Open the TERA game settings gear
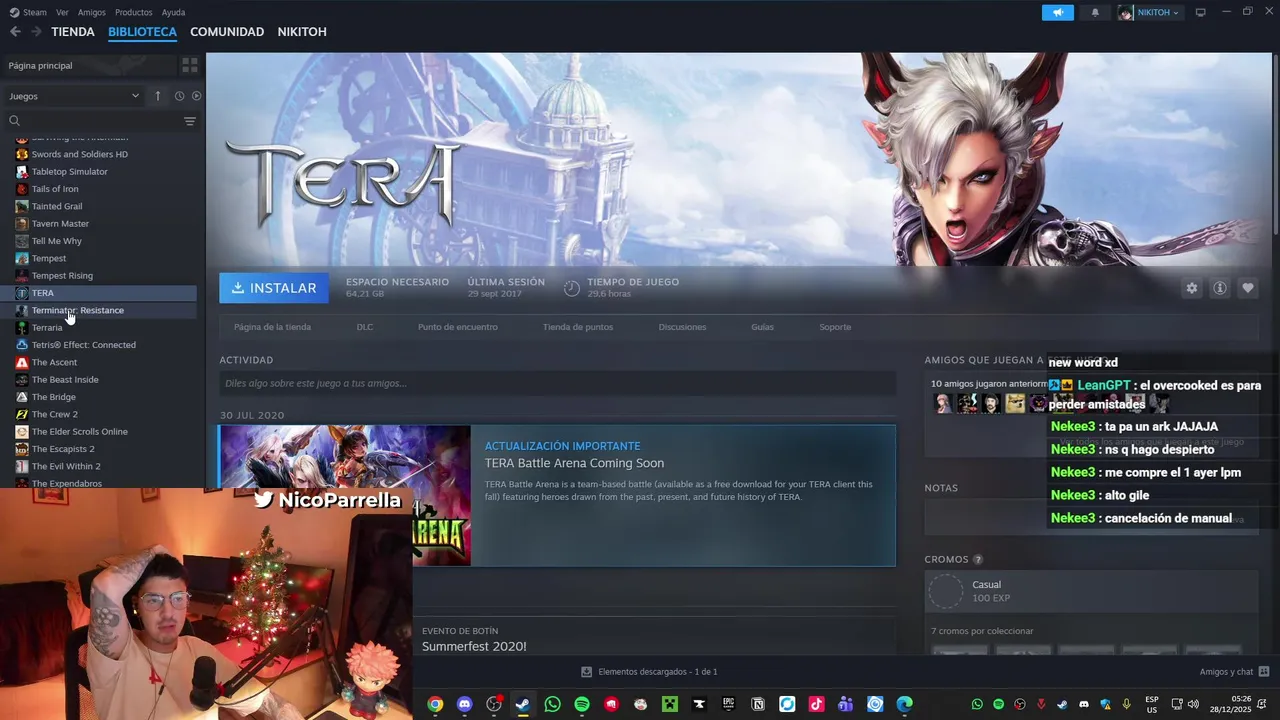The width and height of the screenshot is (1280, 720). click(1191, 288)
